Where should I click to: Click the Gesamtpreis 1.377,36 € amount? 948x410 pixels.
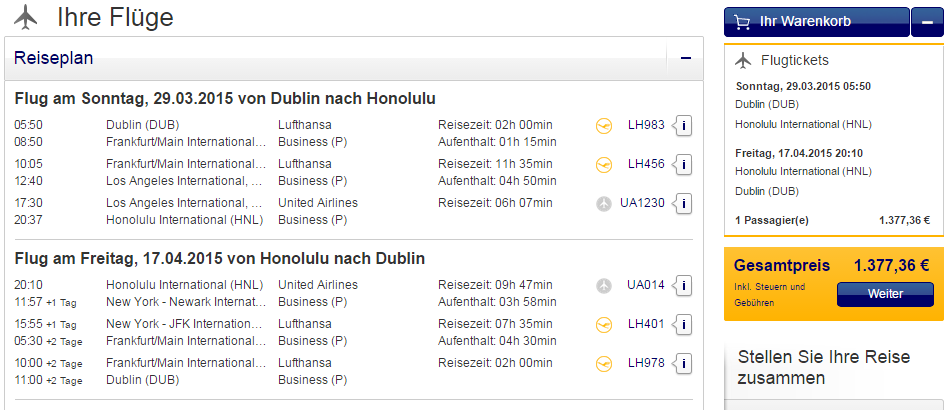tap(891, 265)
